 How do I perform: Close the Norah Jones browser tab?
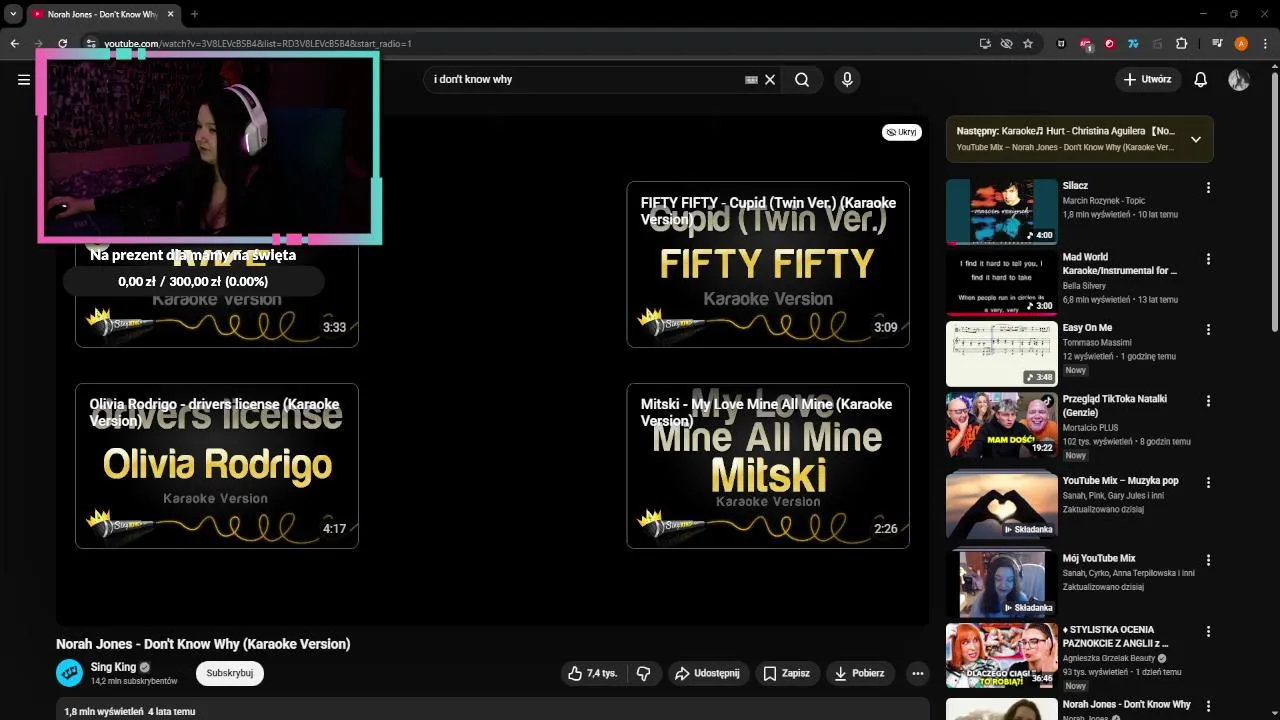coord(169,14)
